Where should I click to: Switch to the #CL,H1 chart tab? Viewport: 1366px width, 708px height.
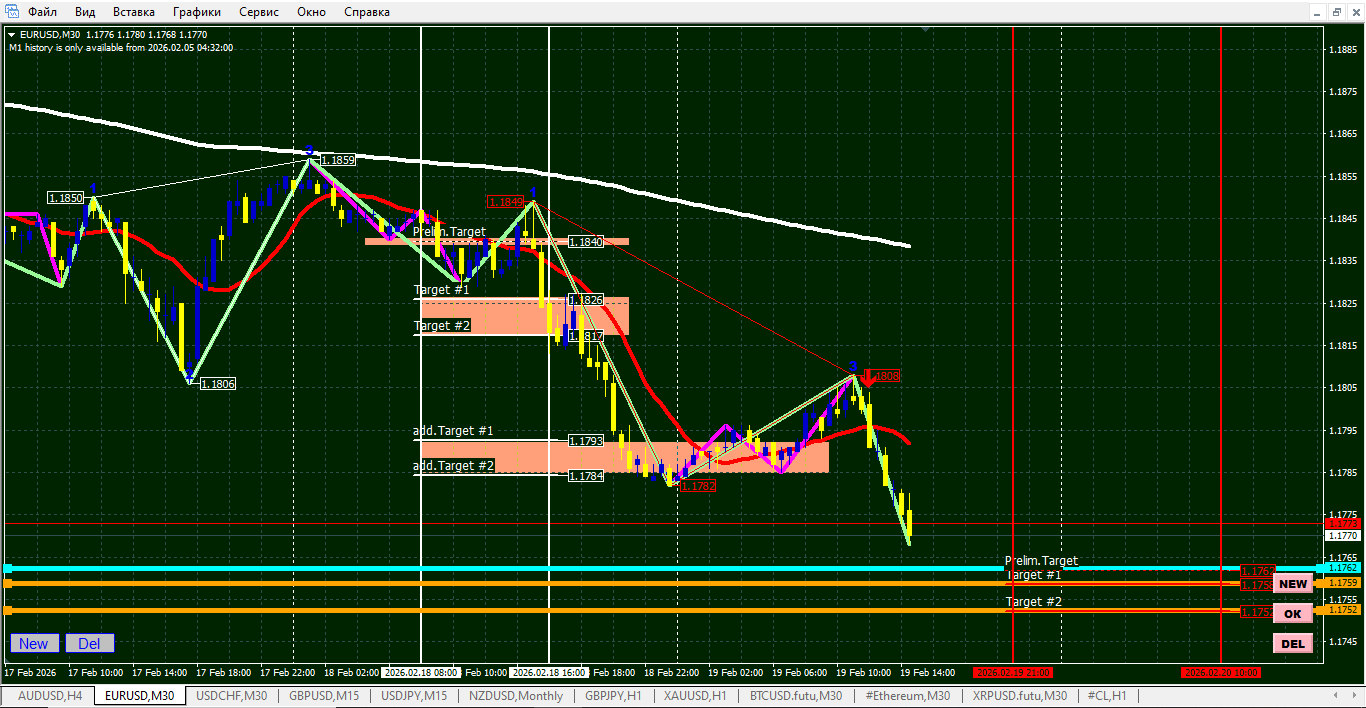pyautogui.click(x=1108, y=696)
